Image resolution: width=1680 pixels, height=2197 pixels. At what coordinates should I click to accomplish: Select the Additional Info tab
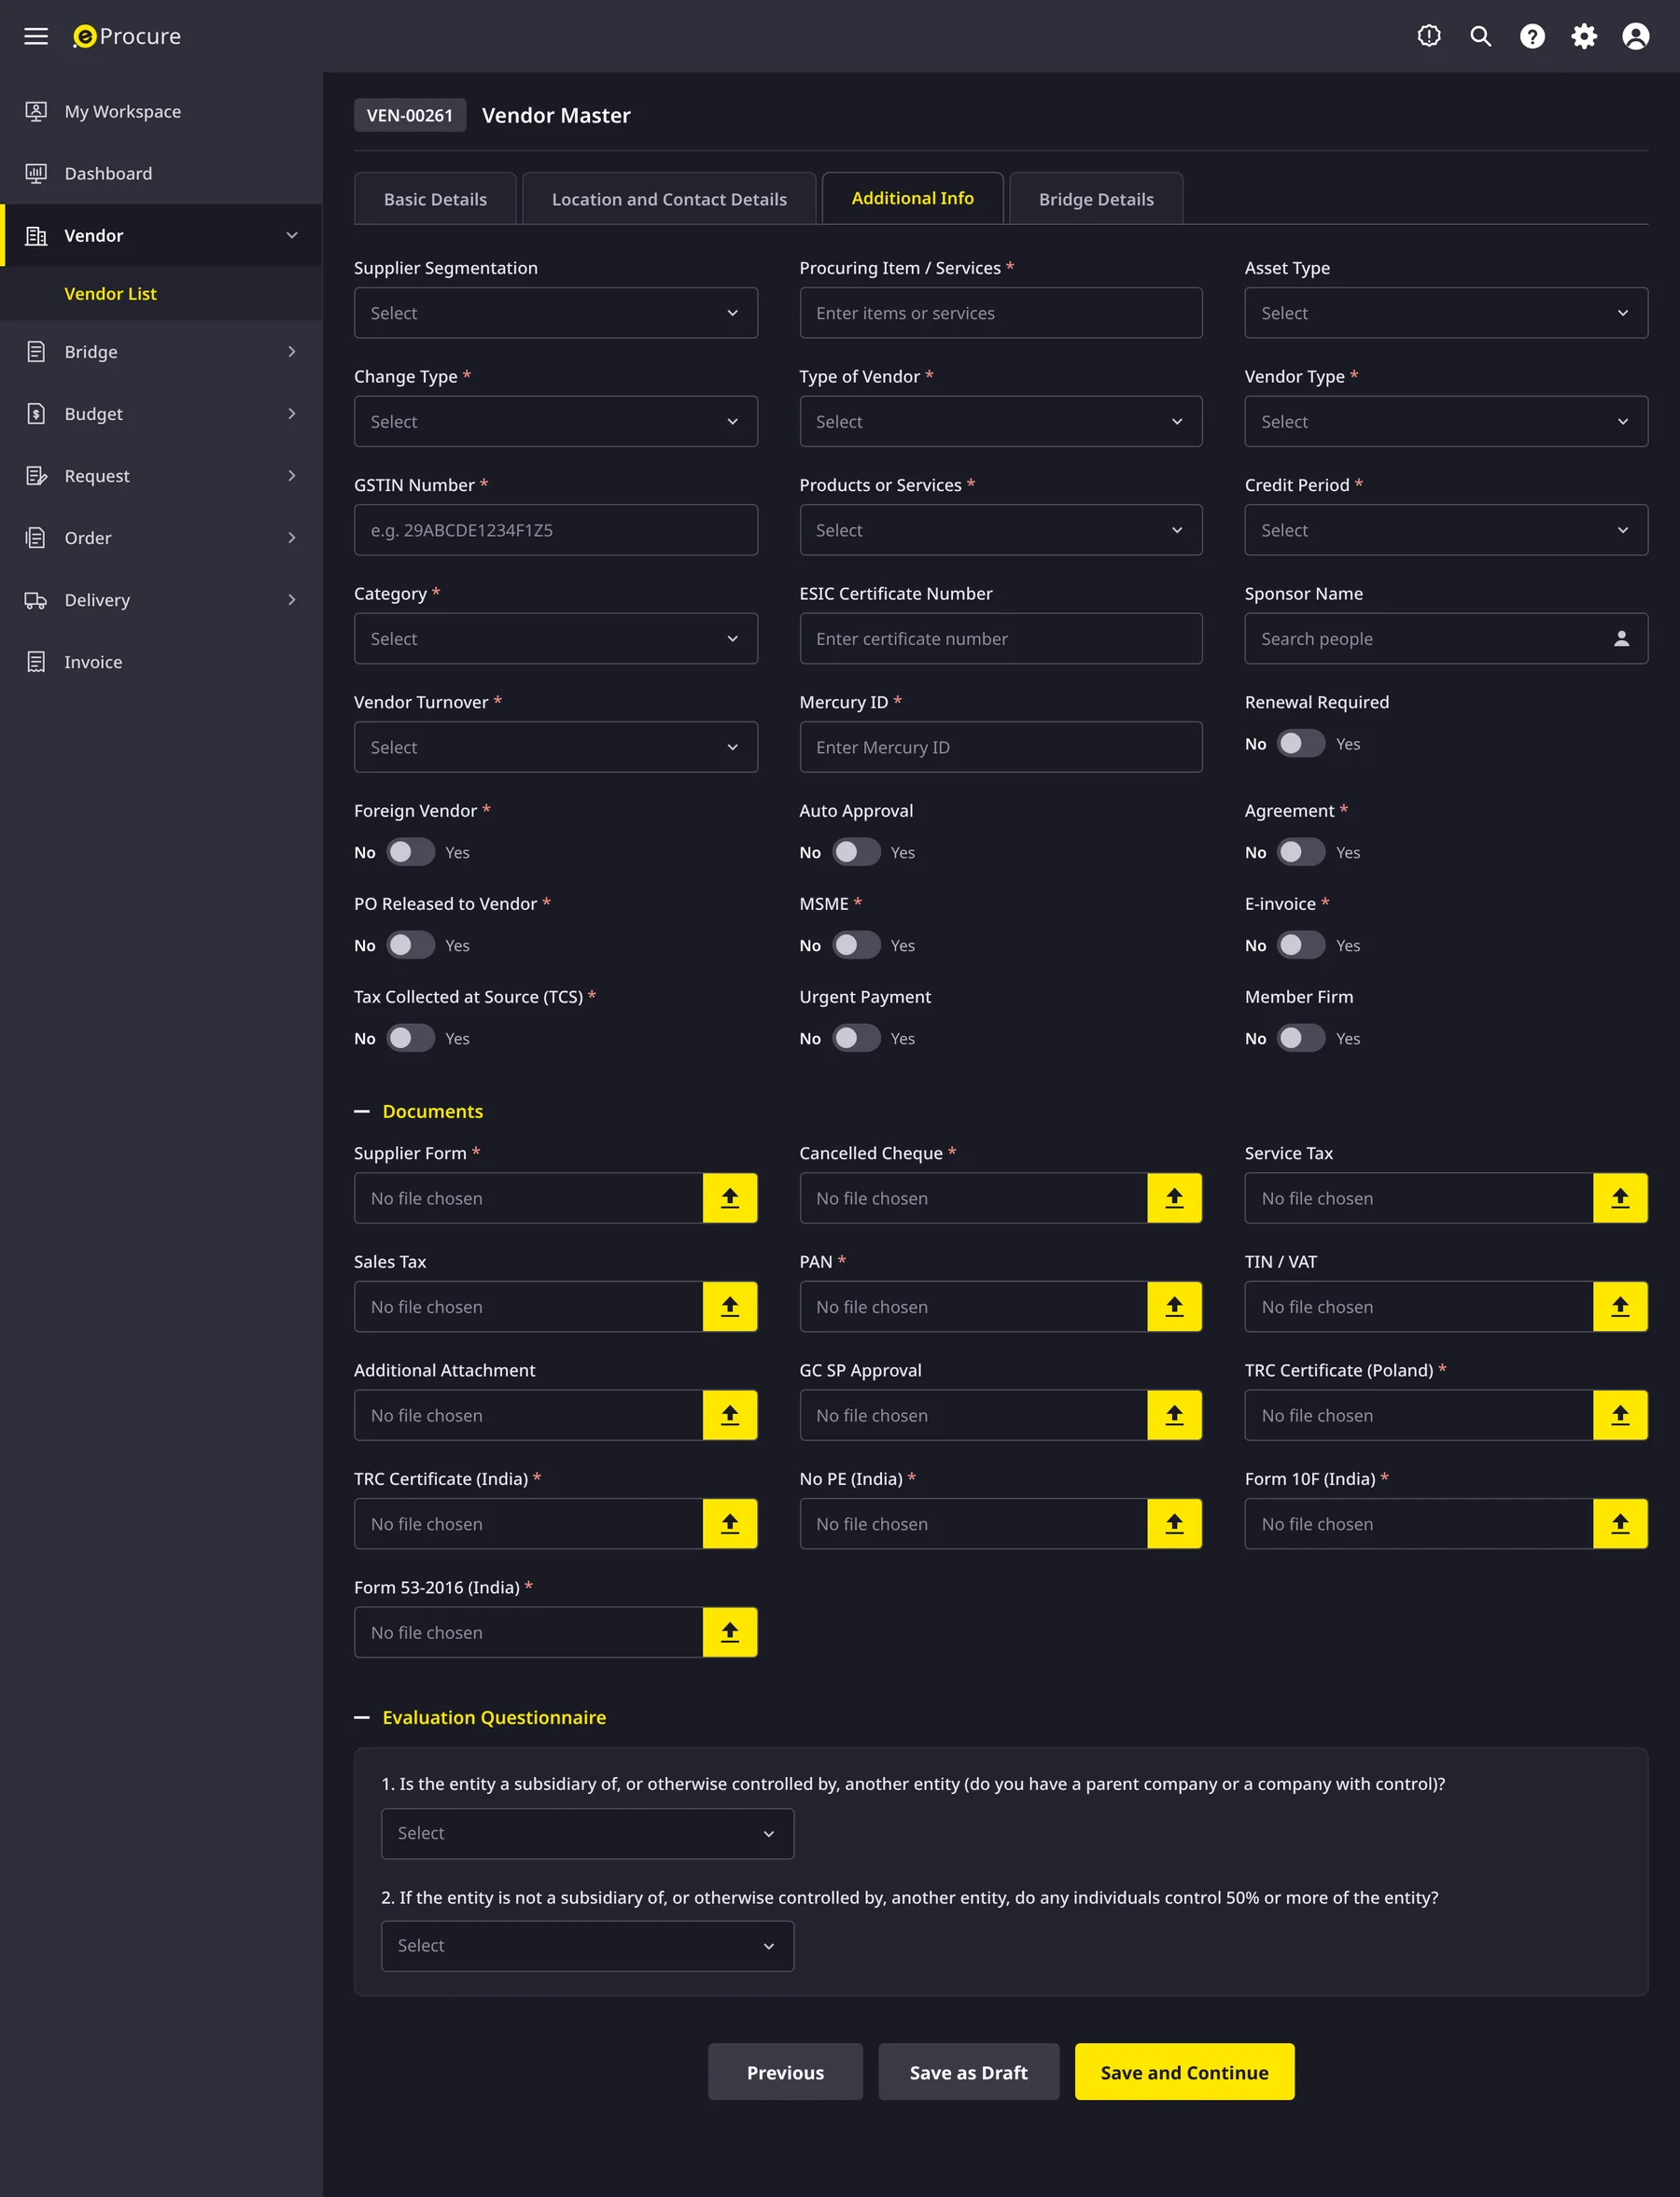tap(912, 198)
